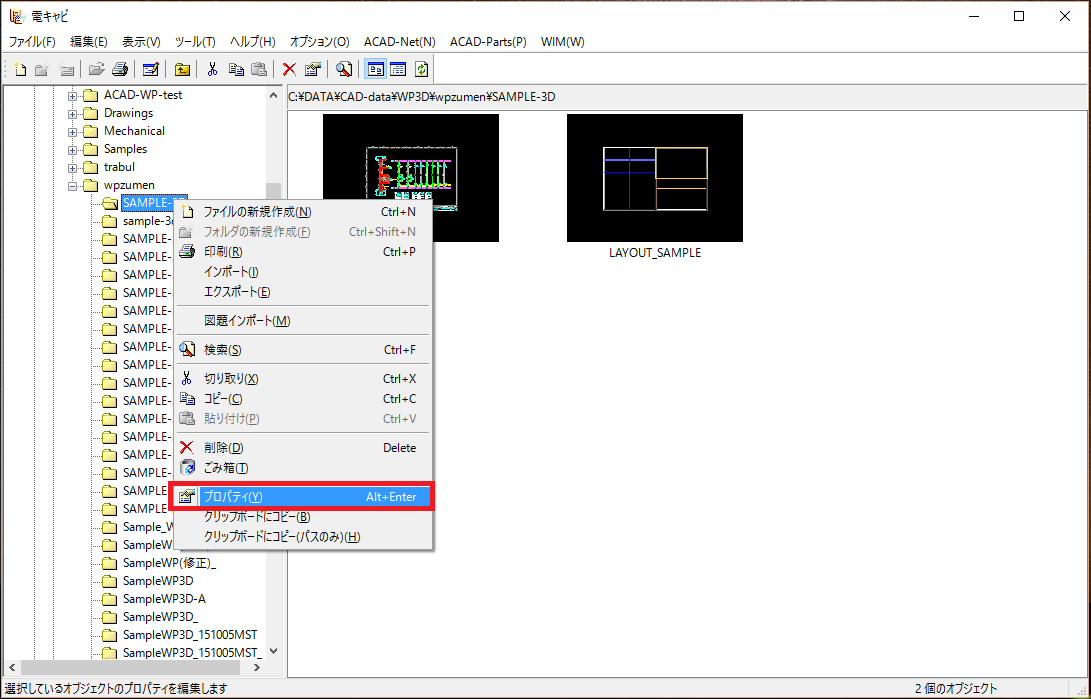
Task: Toggle thumbnail view mode in toolbar
Action: click(x=376, y=69)
